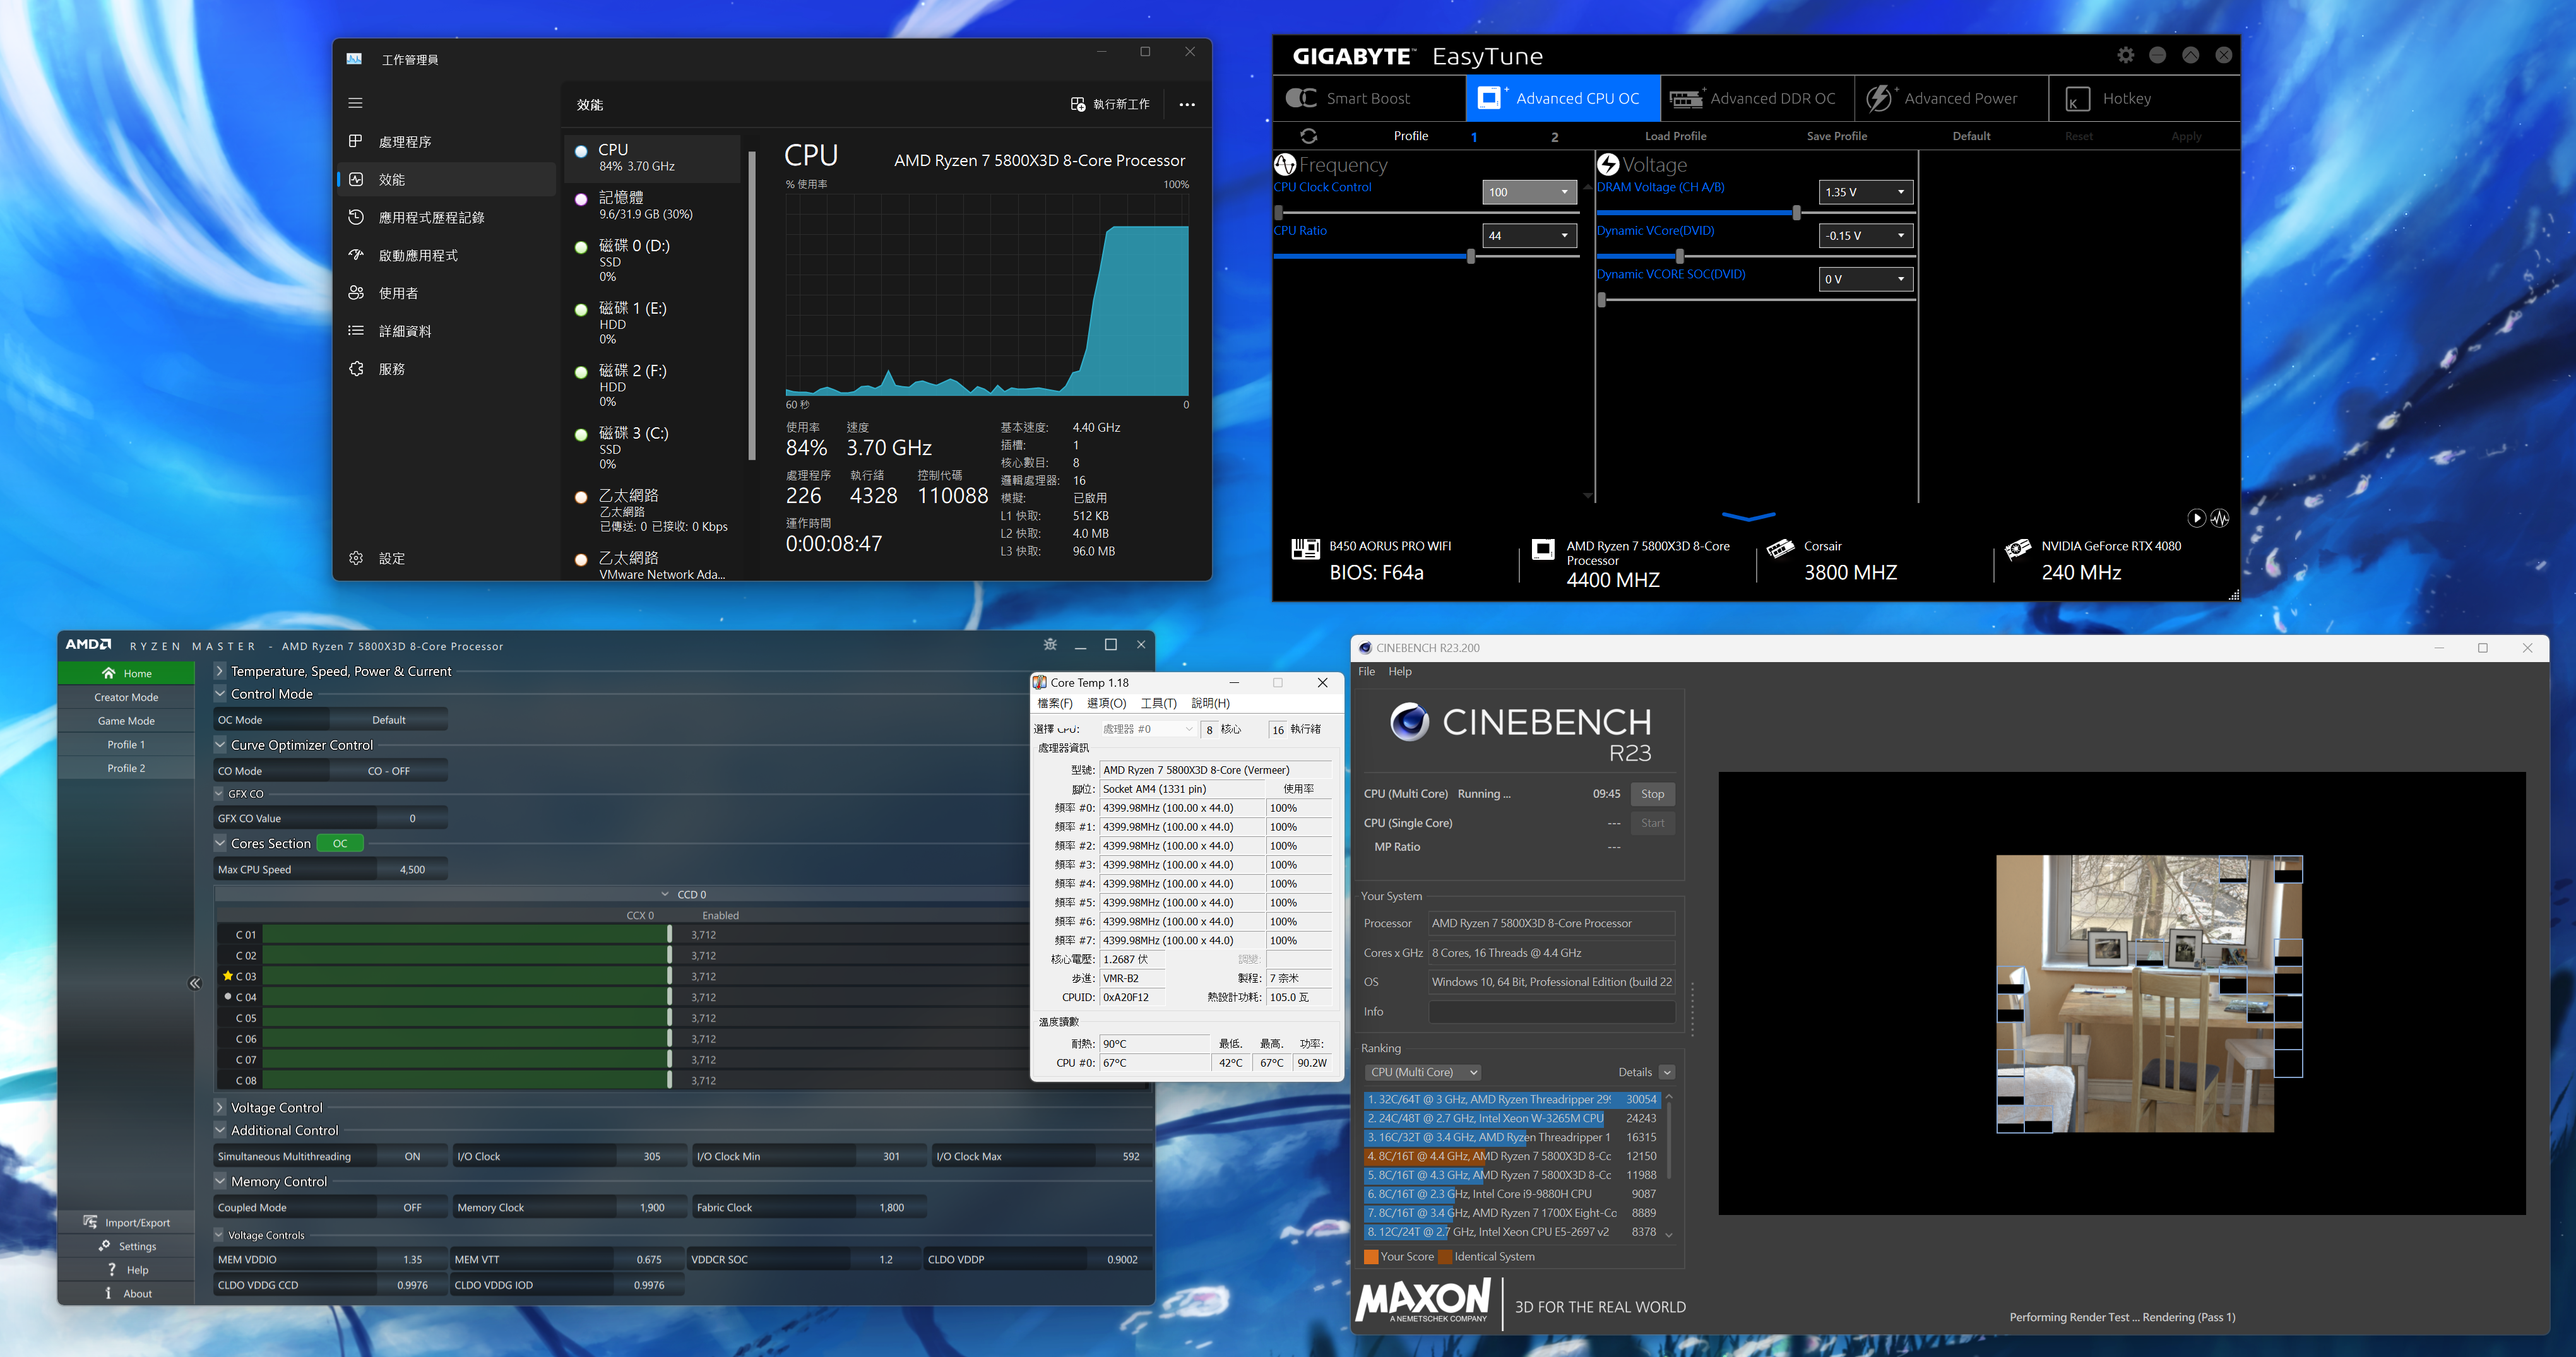Click EasyTune profile refresh icon
This screenshot has width=2576, height=1357.
tap(1308, 136)
